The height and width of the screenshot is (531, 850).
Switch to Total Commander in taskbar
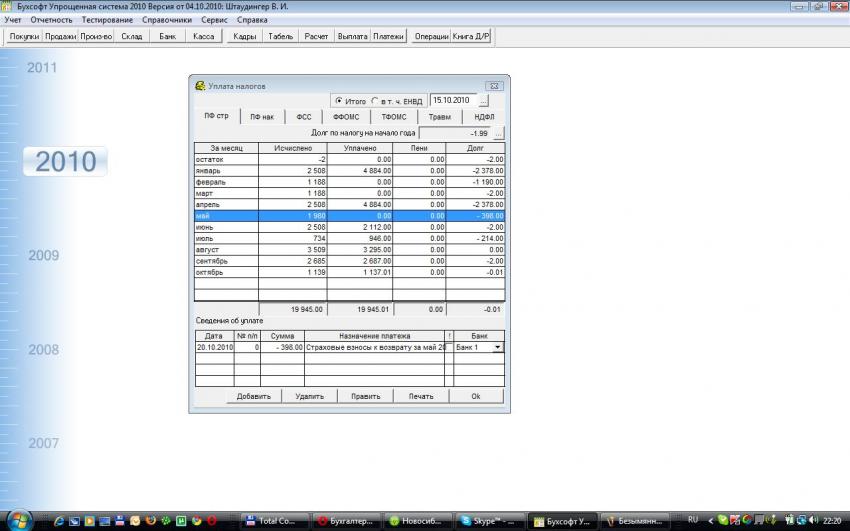[x=273, y=521]
